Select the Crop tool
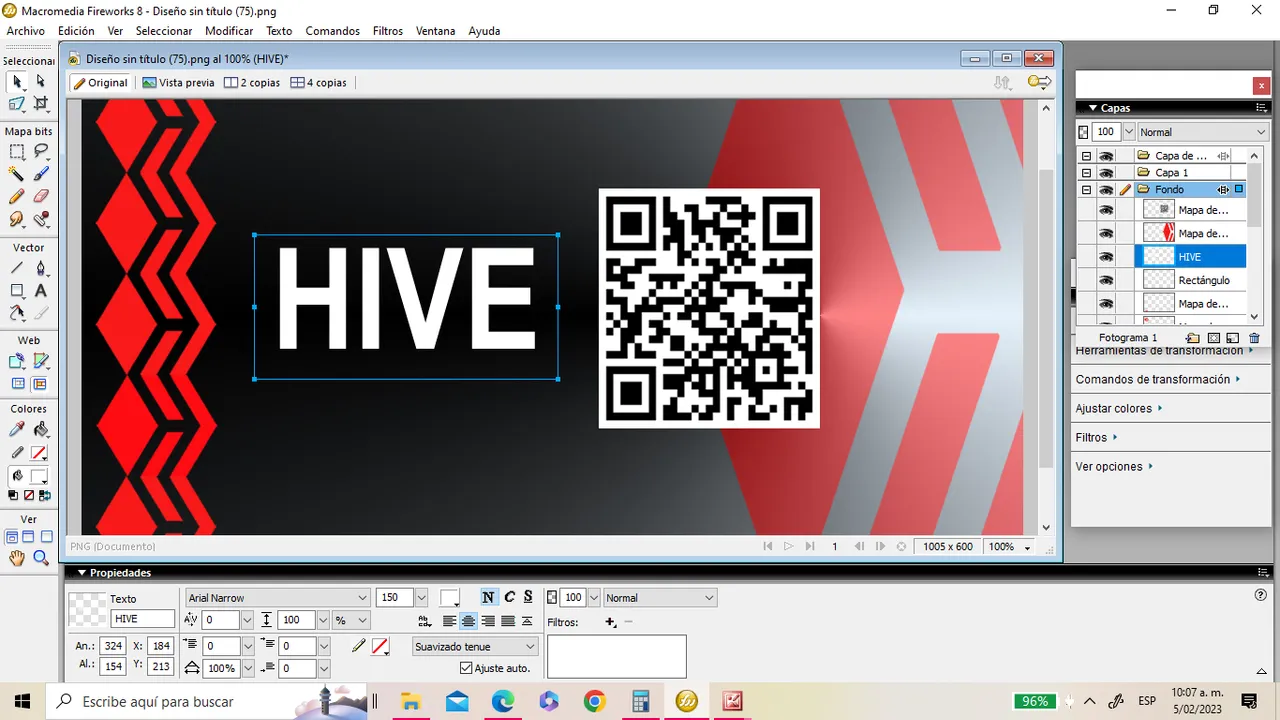 41,103
